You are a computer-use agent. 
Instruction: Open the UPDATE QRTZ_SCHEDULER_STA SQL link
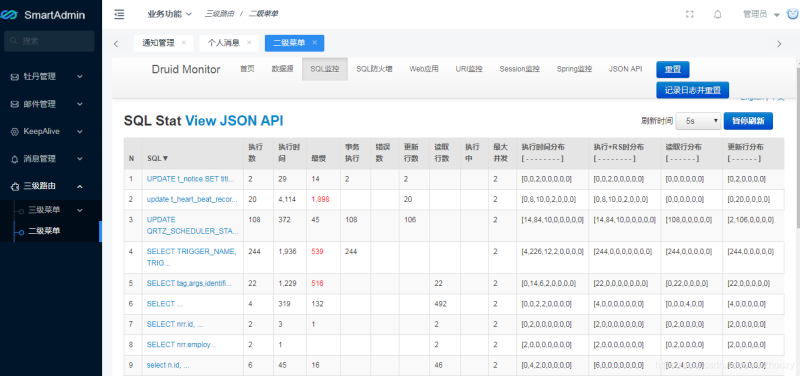tap(192, 225)
